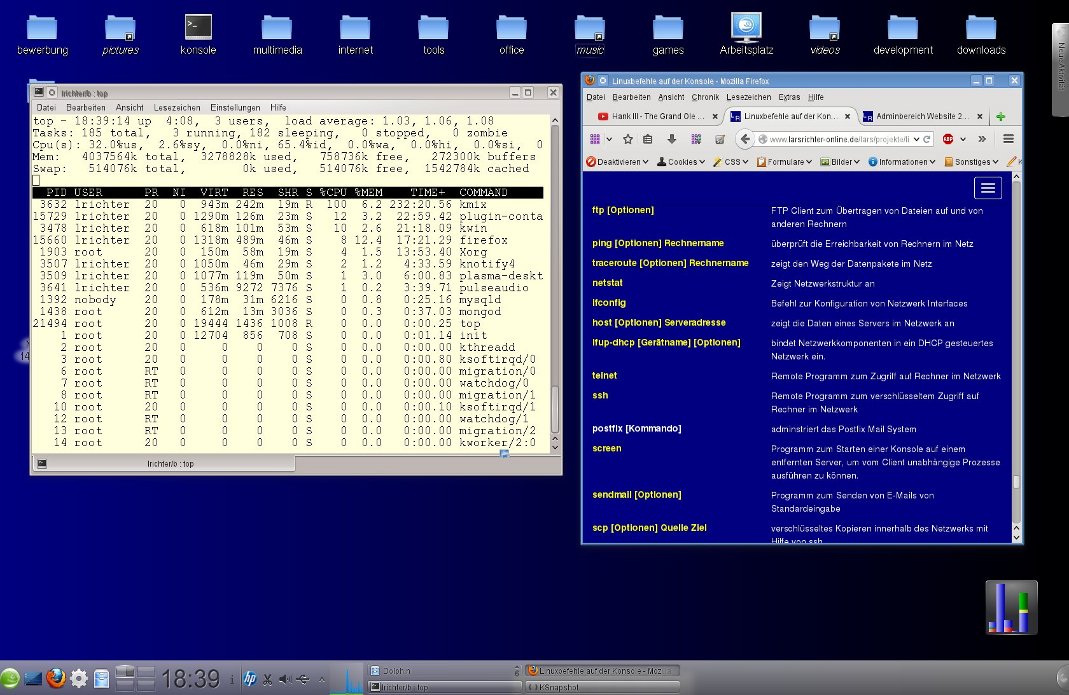Click the back arrow in Firefox

click(744, 139)
